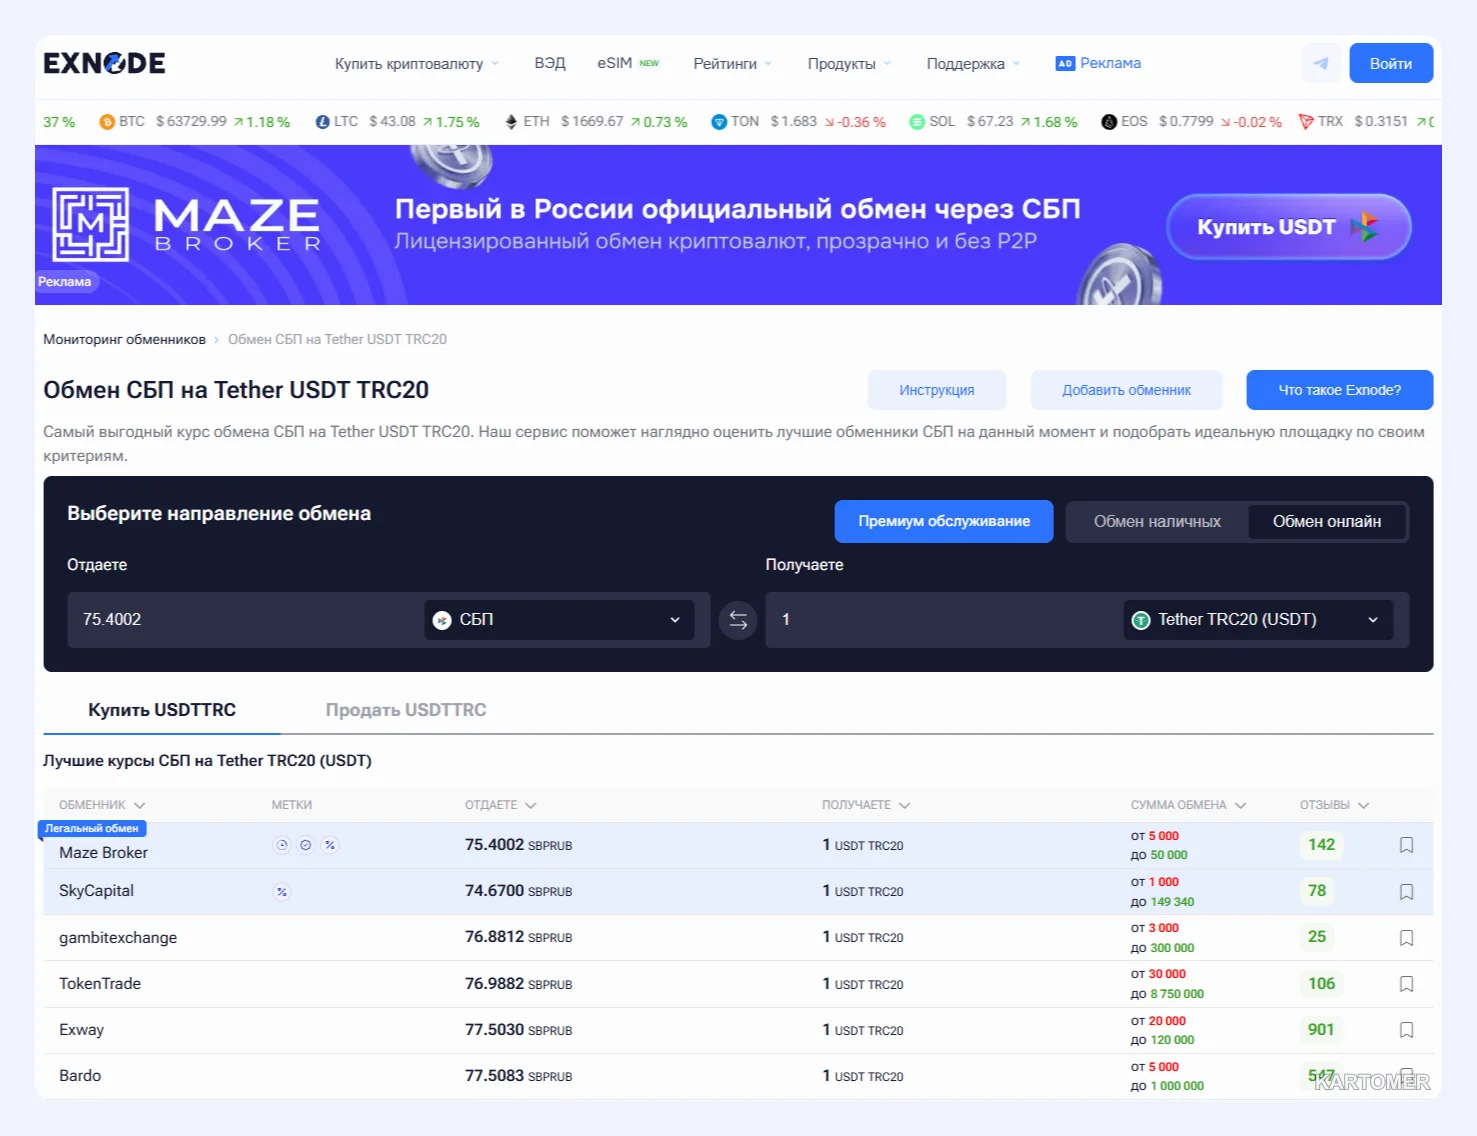Click the TON coin icon in ticker

point(719,122)
